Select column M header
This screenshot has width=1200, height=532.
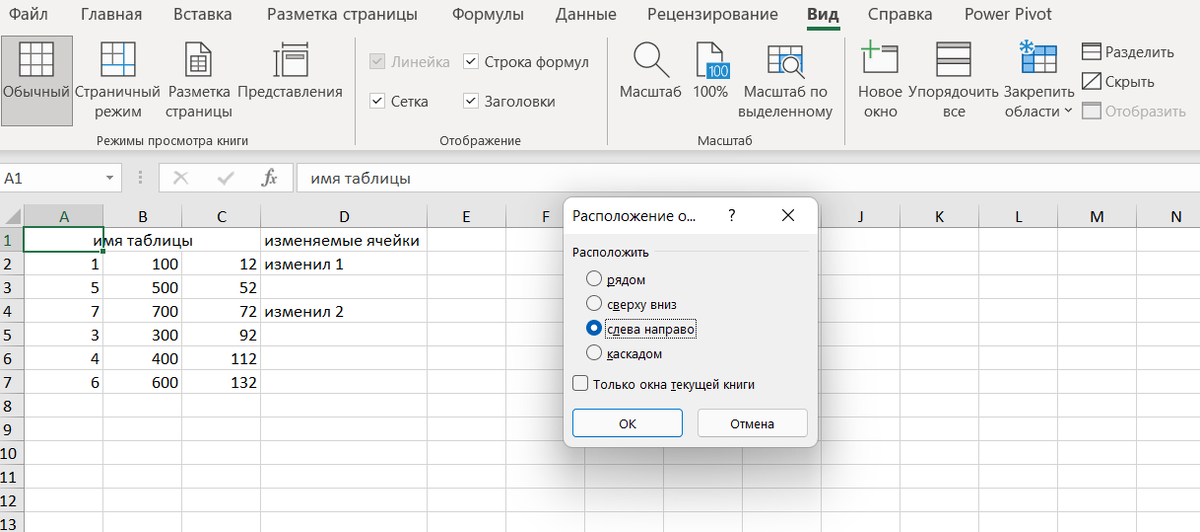(x=1097, y=216)
